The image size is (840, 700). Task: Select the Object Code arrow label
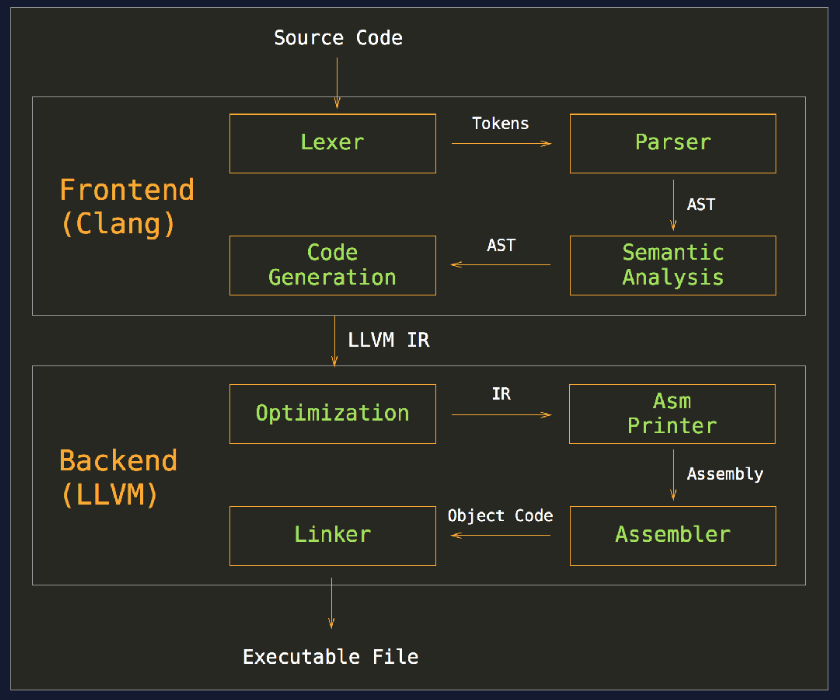click(x=500, y=516)
